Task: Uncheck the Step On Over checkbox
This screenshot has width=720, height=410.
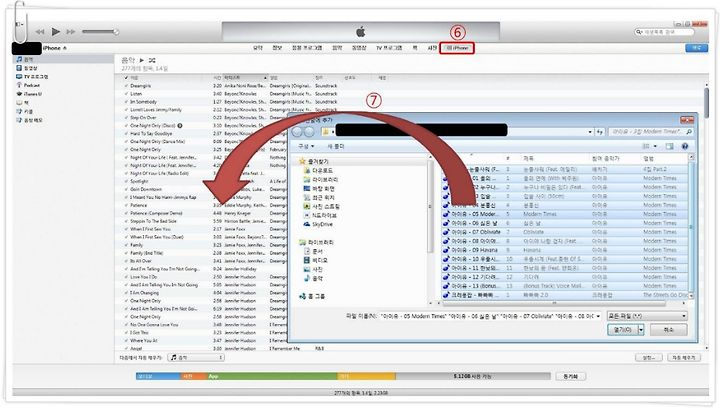Action: (126, 118)
